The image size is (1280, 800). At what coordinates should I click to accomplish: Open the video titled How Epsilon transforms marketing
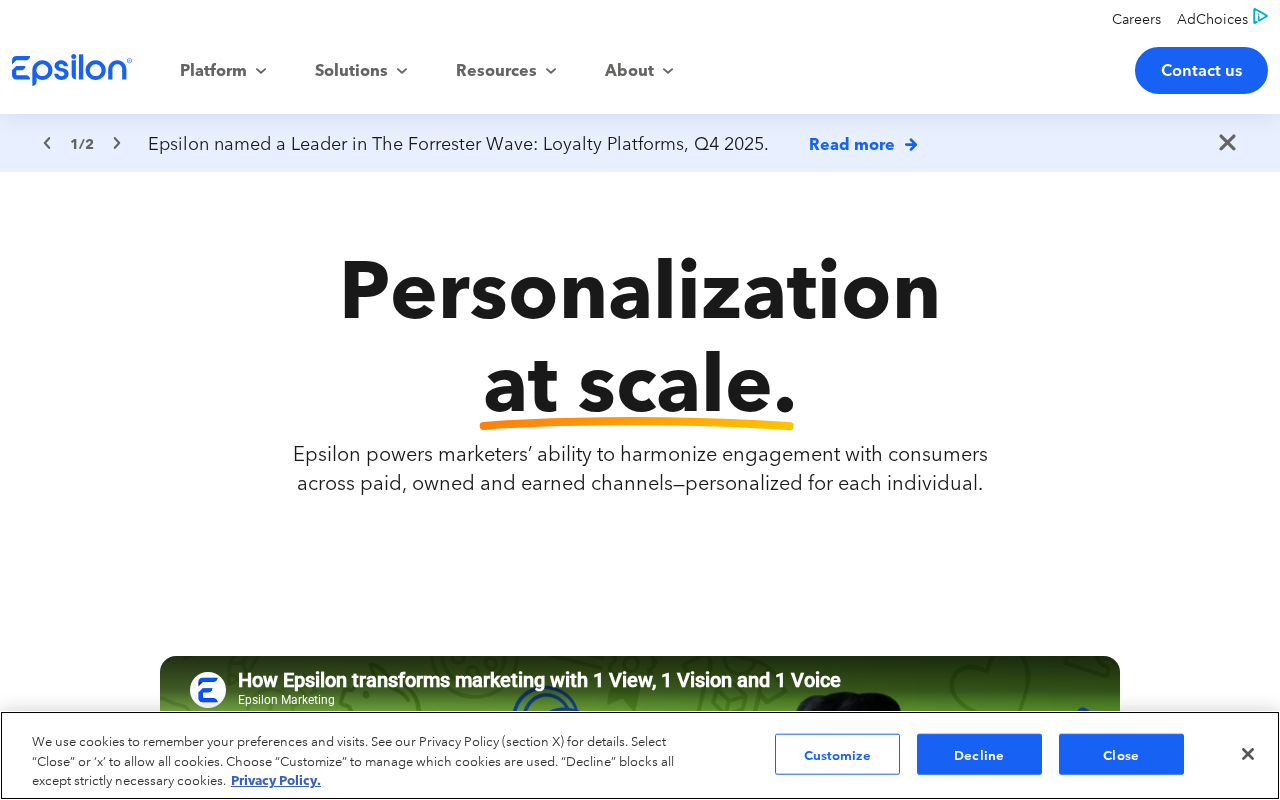click(539, 680)
